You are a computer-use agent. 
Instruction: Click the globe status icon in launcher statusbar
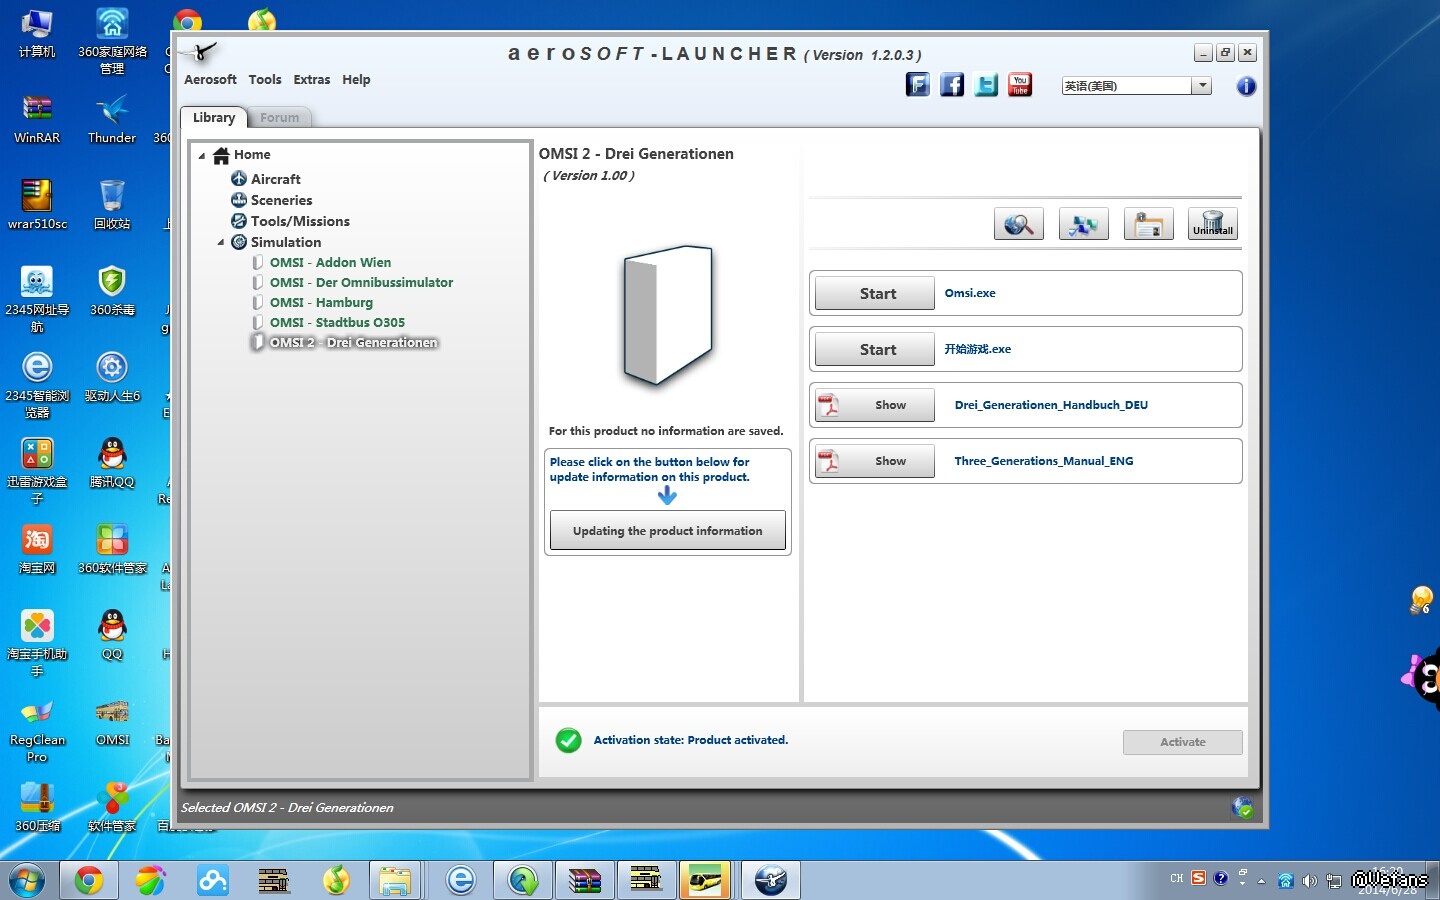pyautogui.click(x=1242, y=807)
